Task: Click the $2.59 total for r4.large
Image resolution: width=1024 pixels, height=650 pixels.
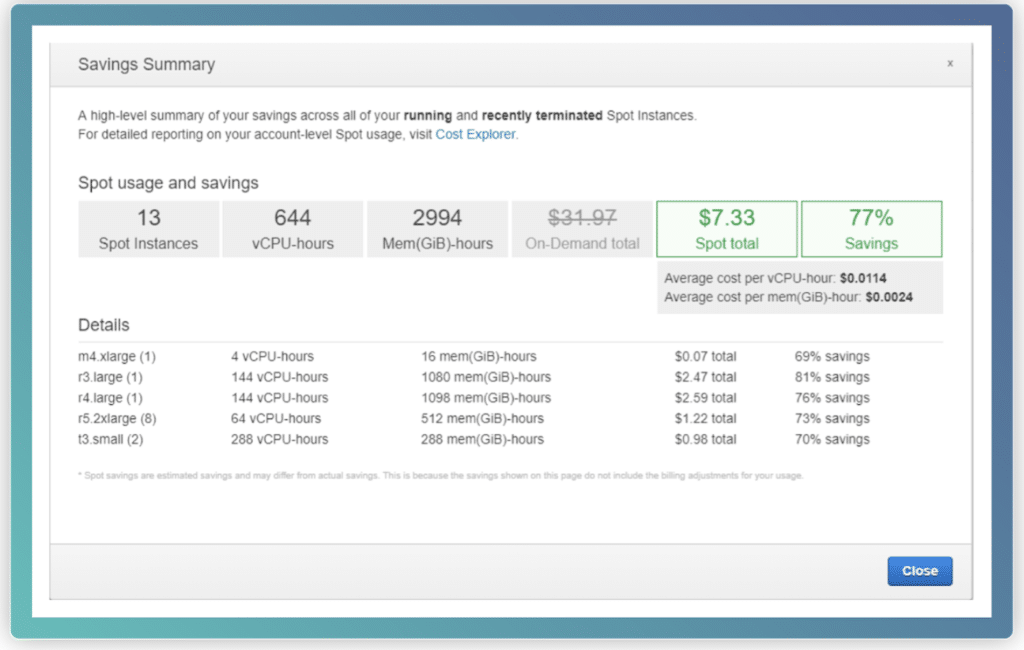Action: pos(705,398)
